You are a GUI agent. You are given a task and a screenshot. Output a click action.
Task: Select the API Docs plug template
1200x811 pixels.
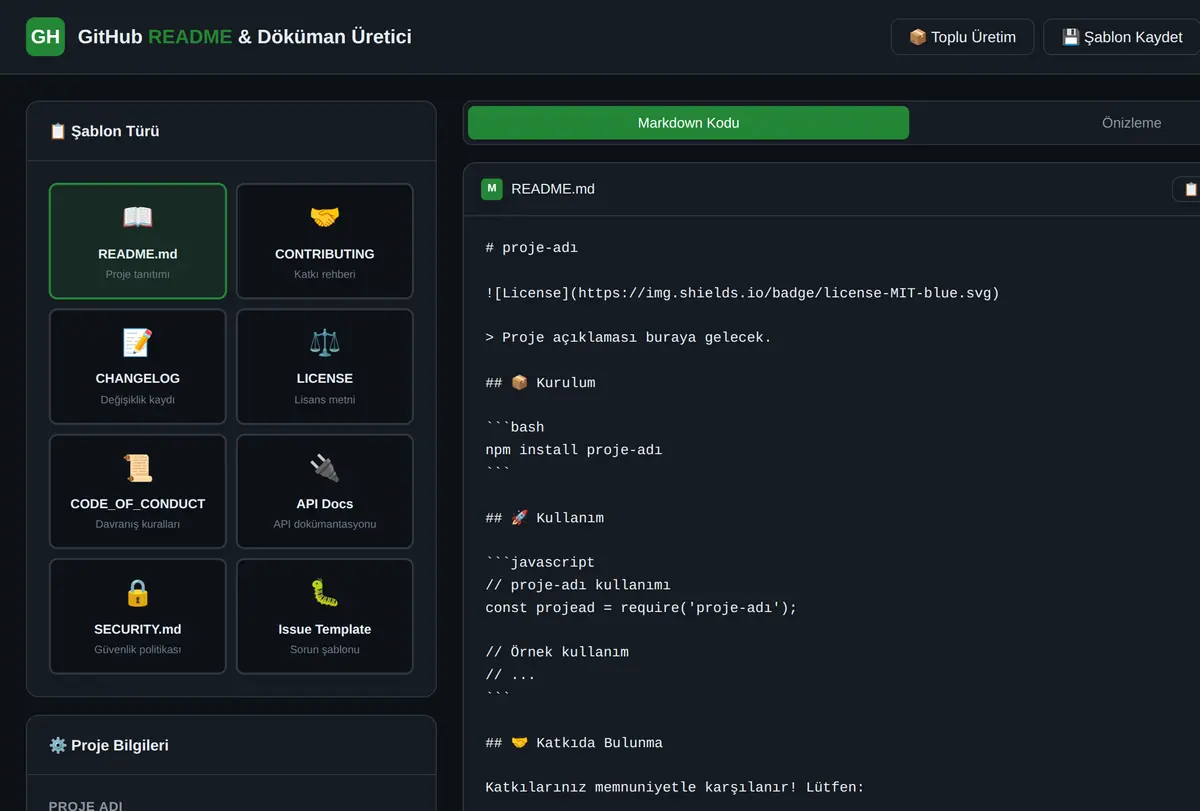(325, 491)
